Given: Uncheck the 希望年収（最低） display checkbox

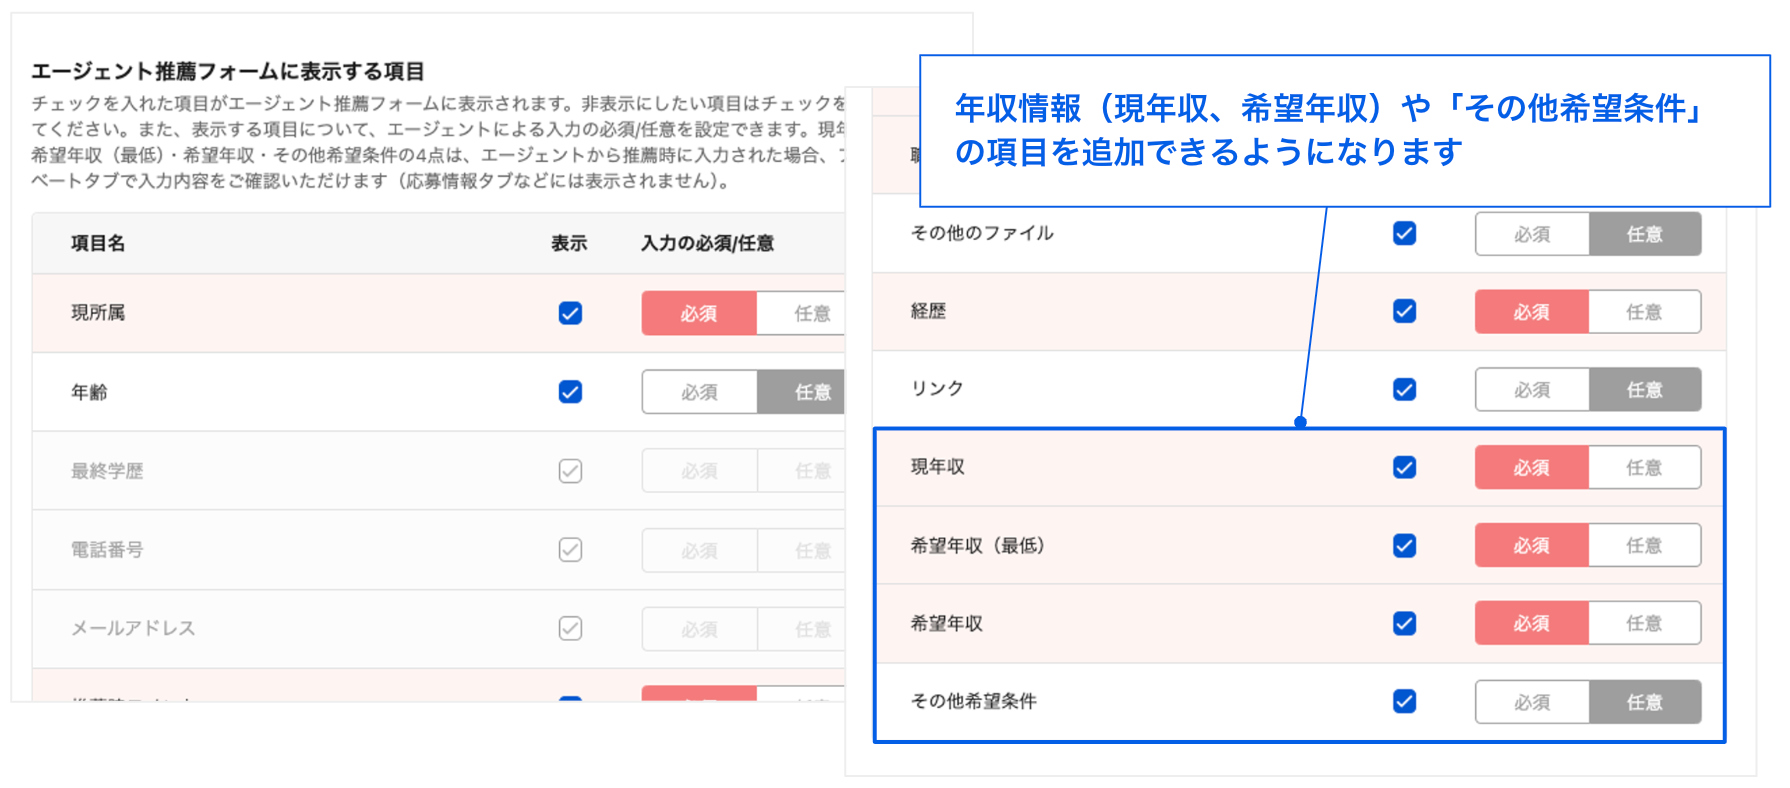Looking at the screenshot, I should (1404, 545).
